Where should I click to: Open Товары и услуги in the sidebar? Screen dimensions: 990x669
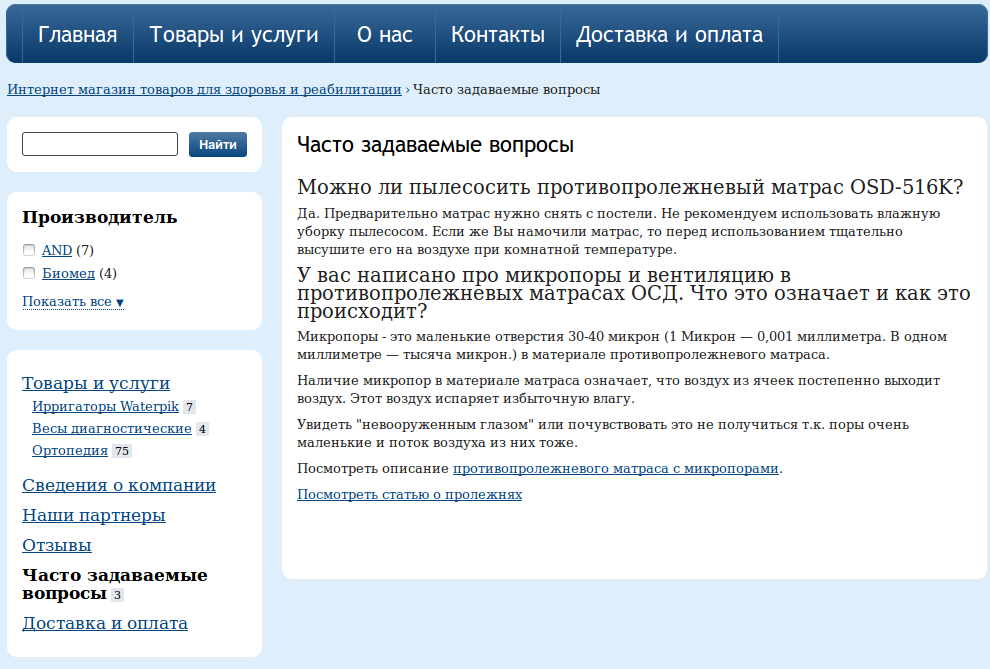point(96,383)
